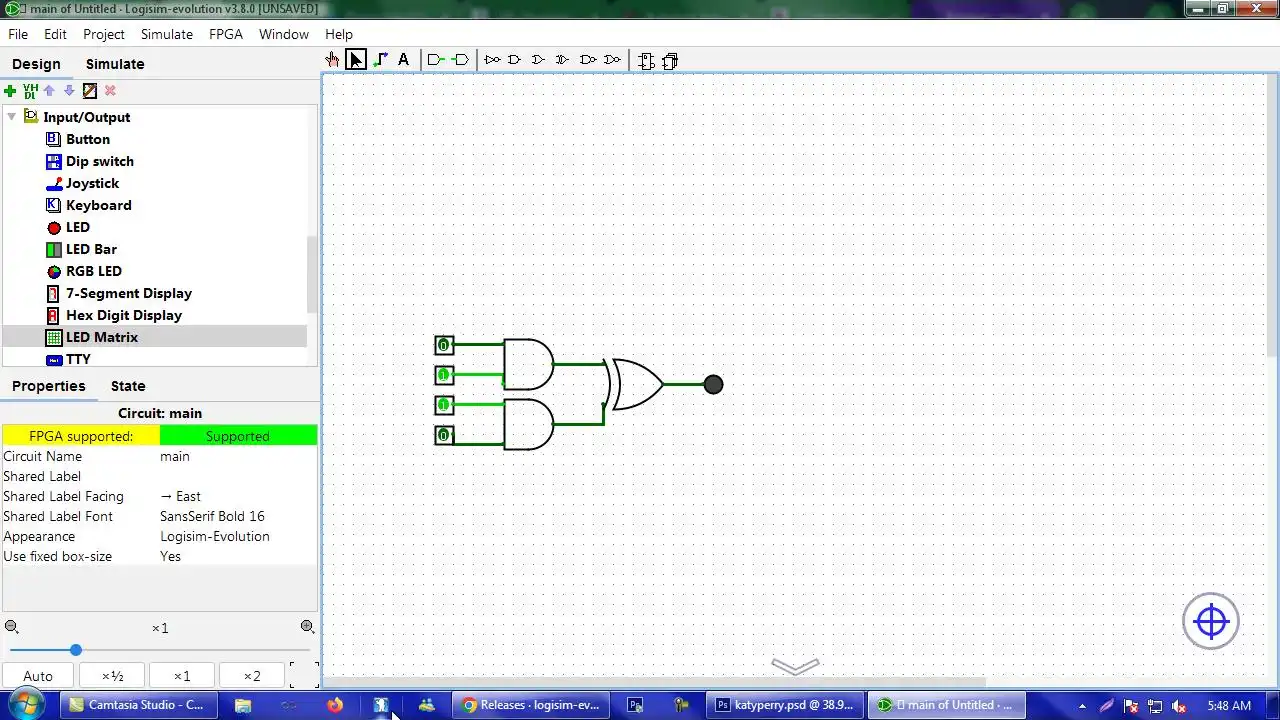Screen dimensions: 1280x720
Task: Pick the NOR gate tool
Action: pyautogui.click(x=612, y=60)
